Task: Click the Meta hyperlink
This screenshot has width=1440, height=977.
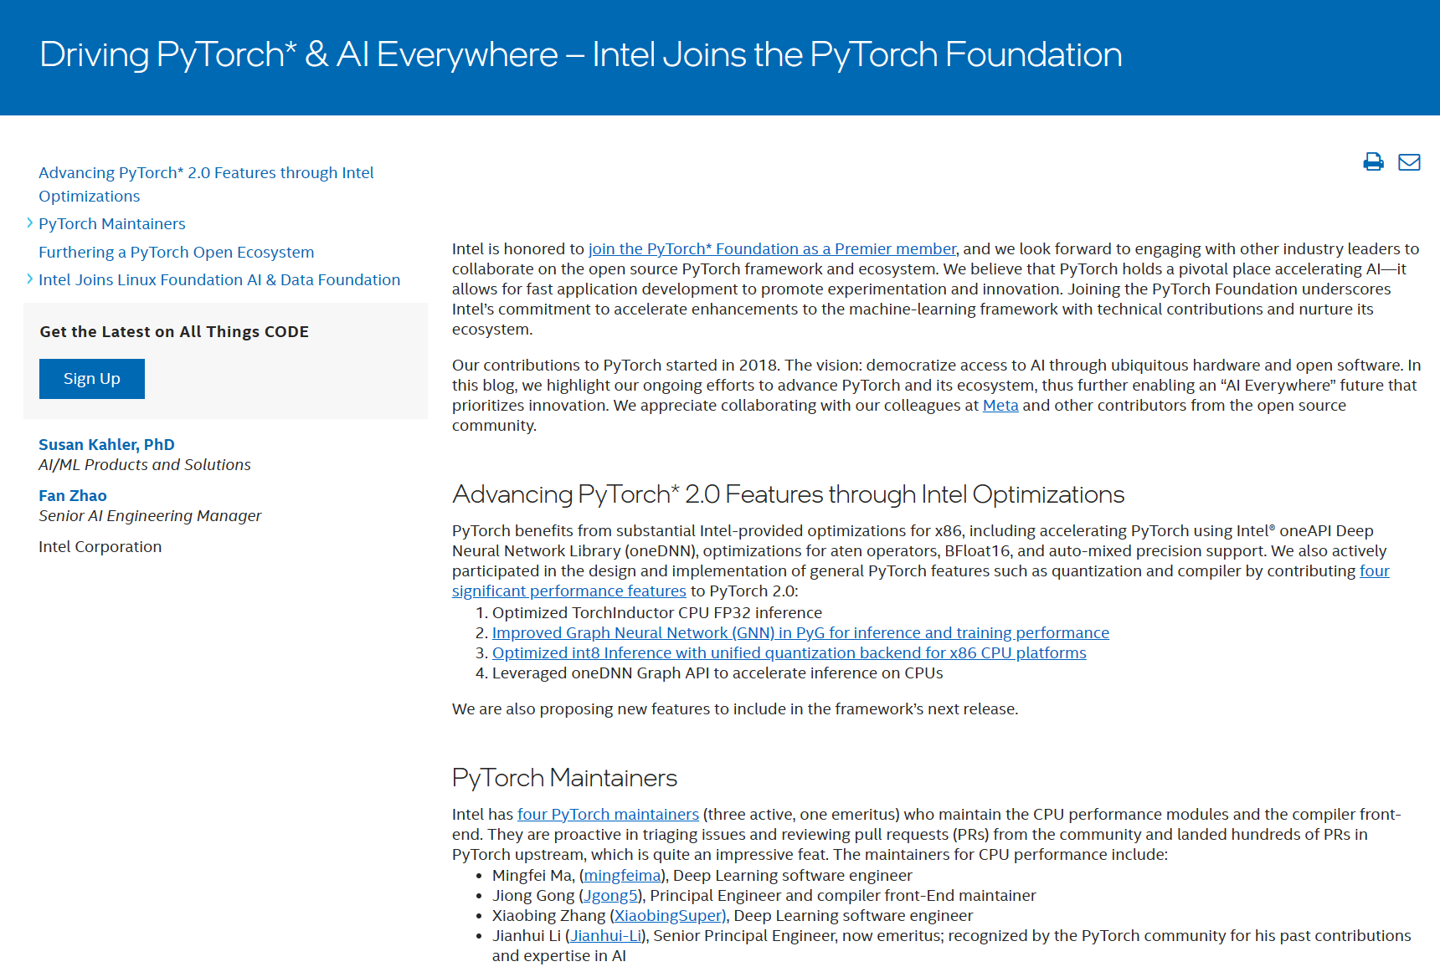Action: point(1000,405)
